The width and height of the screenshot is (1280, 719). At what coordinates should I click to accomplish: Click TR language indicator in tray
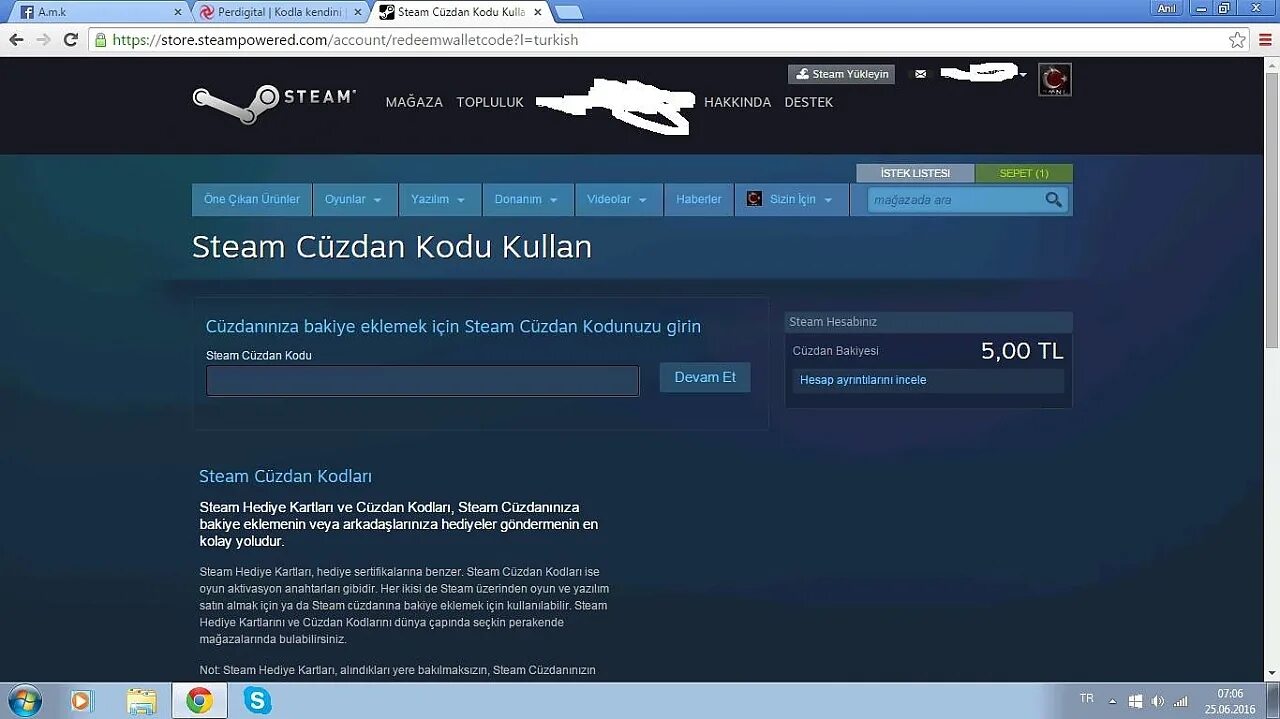(1087, 698)
